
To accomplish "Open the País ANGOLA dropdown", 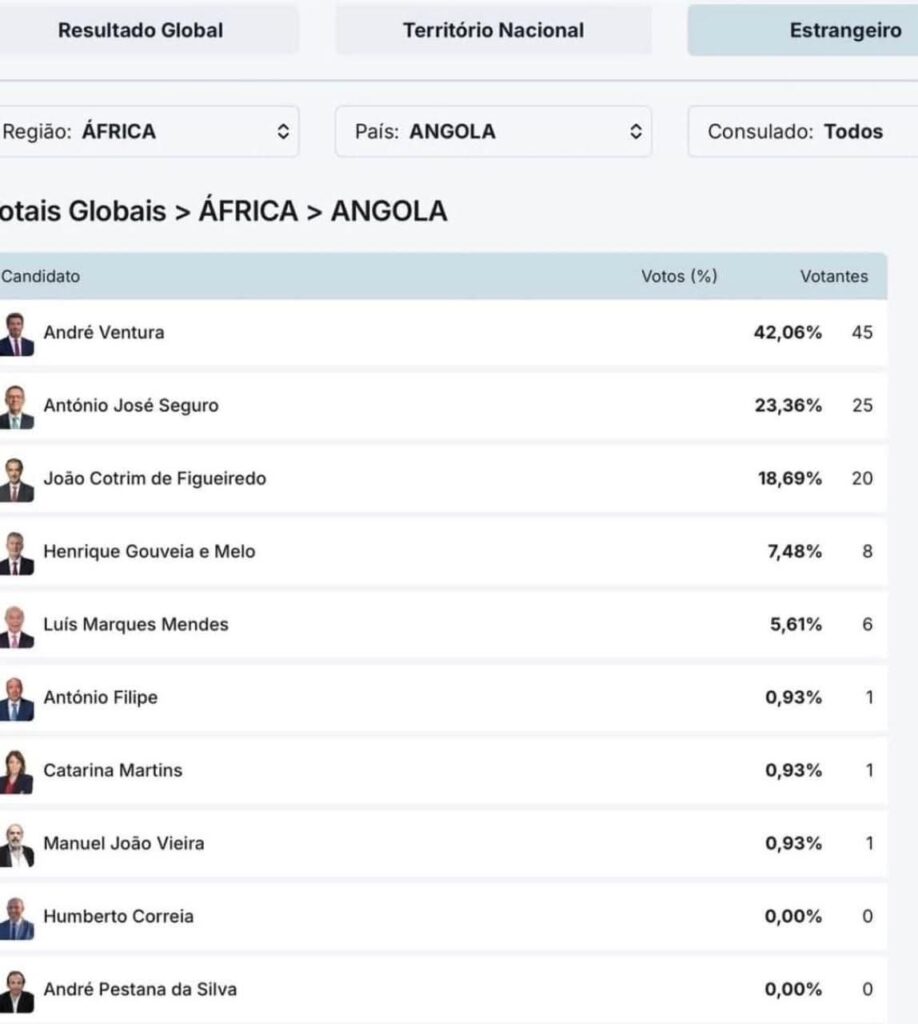I will (493, 132).
